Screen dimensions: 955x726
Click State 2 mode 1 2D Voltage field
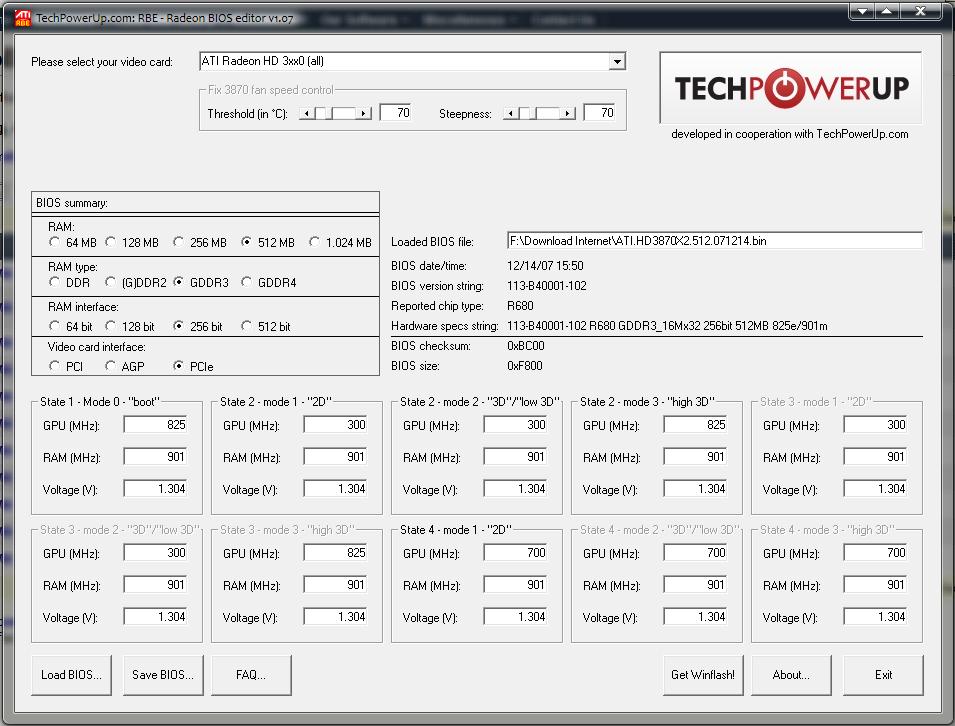pos(336,488)
